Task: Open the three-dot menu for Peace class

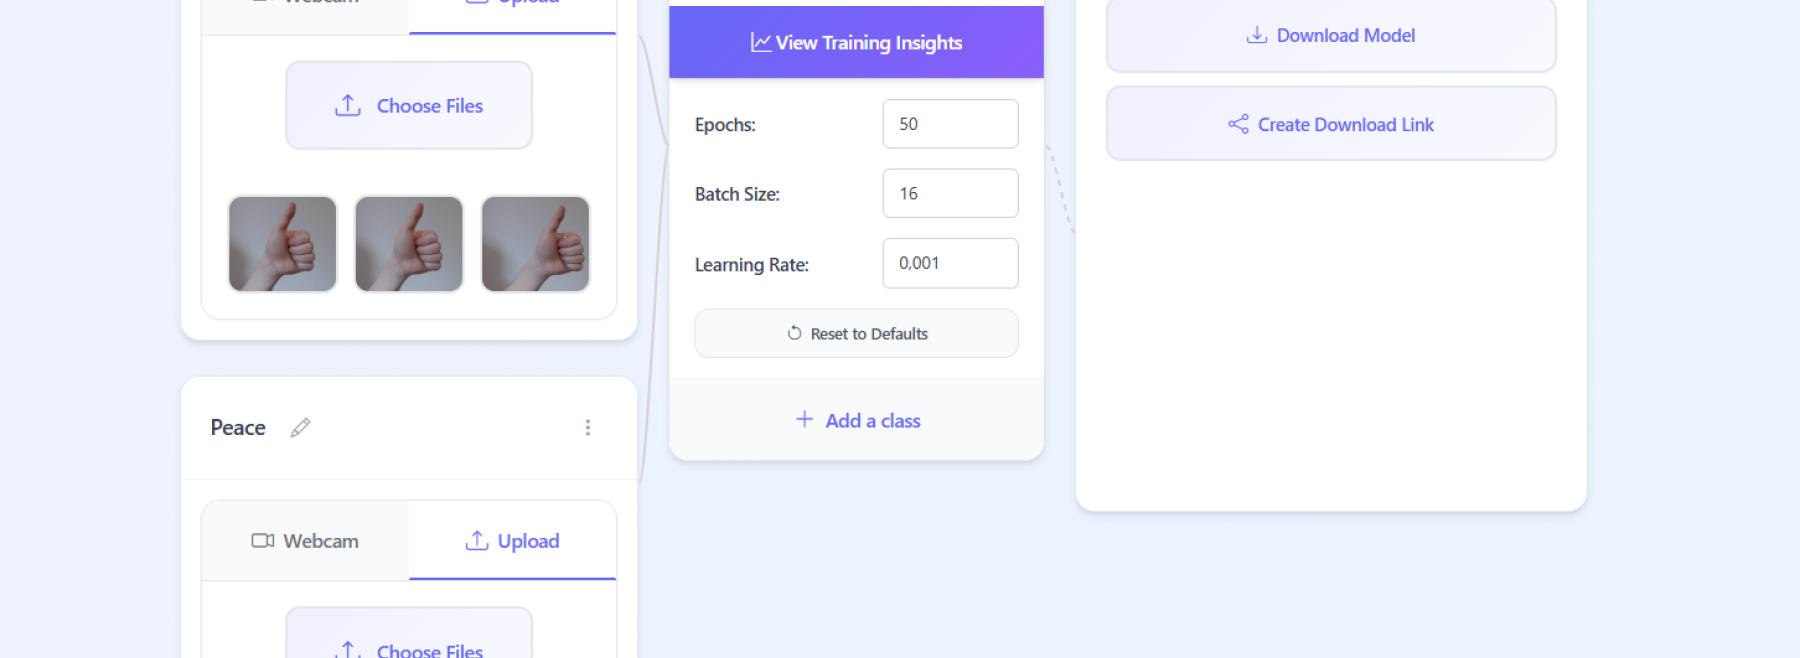Action: [588, 428]
